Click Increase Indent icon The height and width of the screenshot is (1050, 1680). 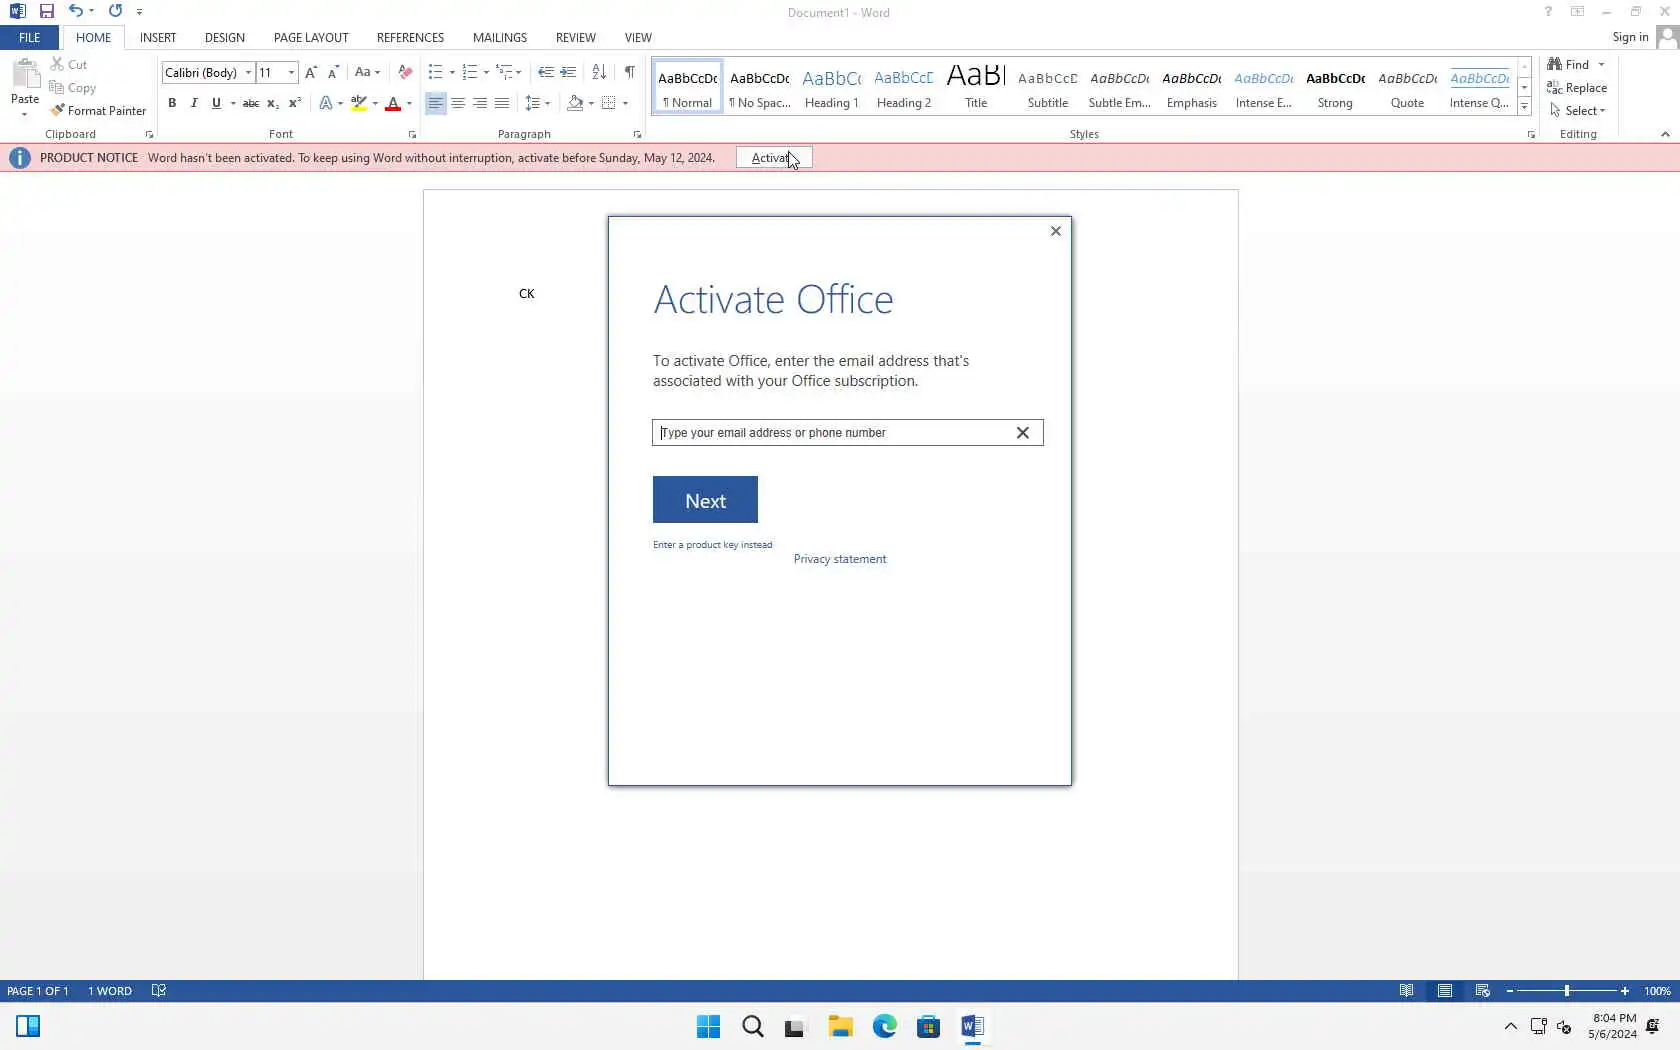coord(568,72)
